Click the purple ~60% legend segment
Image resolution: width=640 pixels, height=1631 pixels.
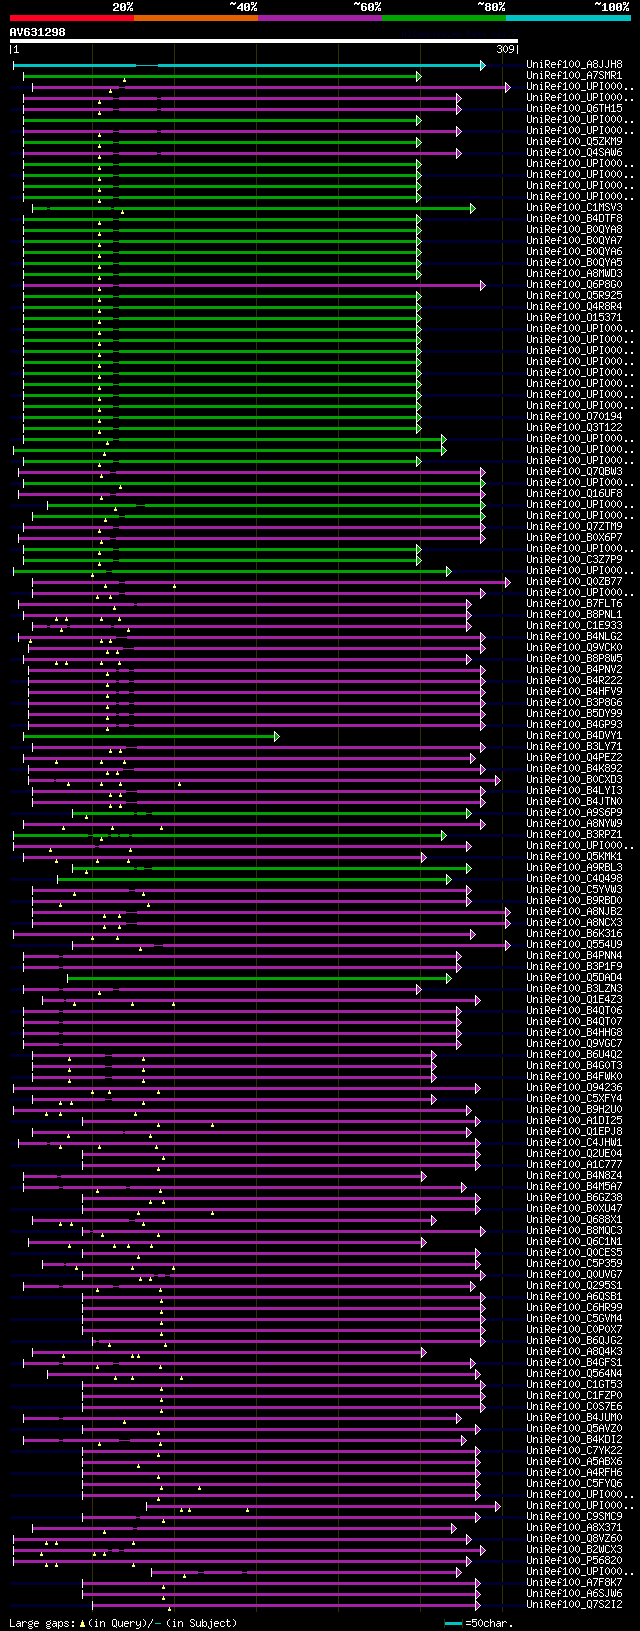320,18
